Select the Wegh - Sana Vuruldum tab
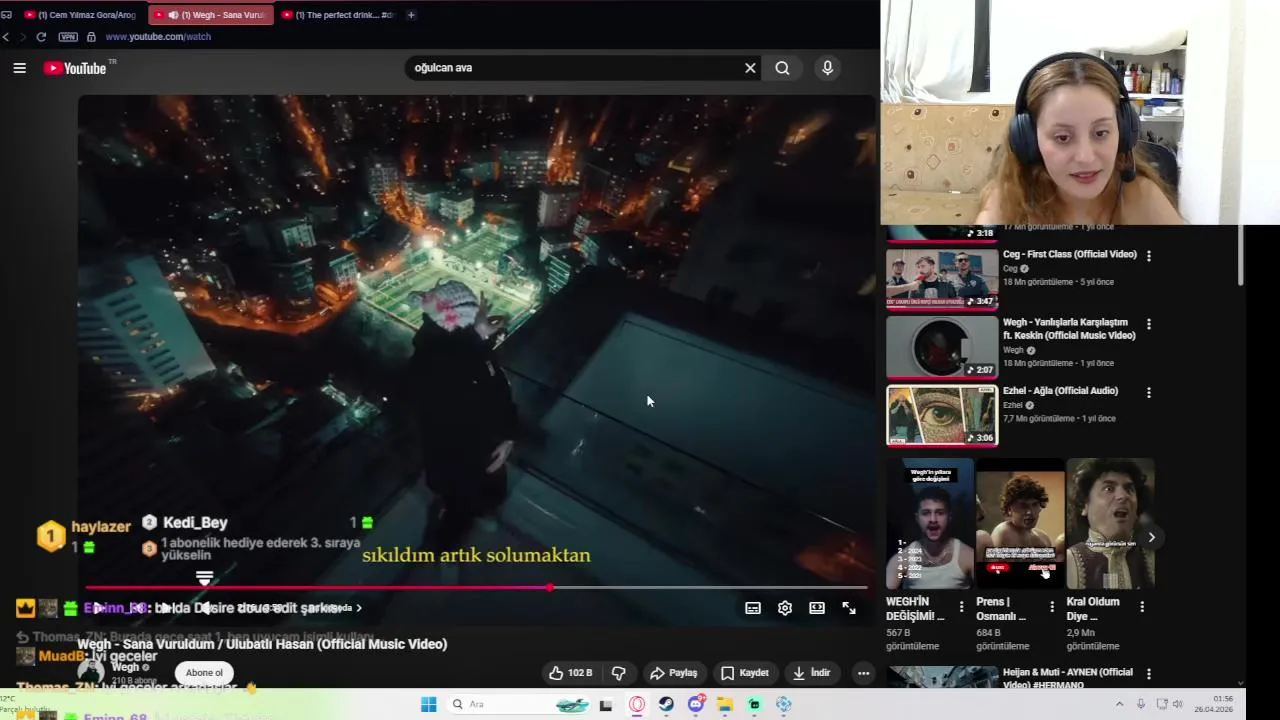The width and height of the screenshot is (1280, 720). pos(210,15)
